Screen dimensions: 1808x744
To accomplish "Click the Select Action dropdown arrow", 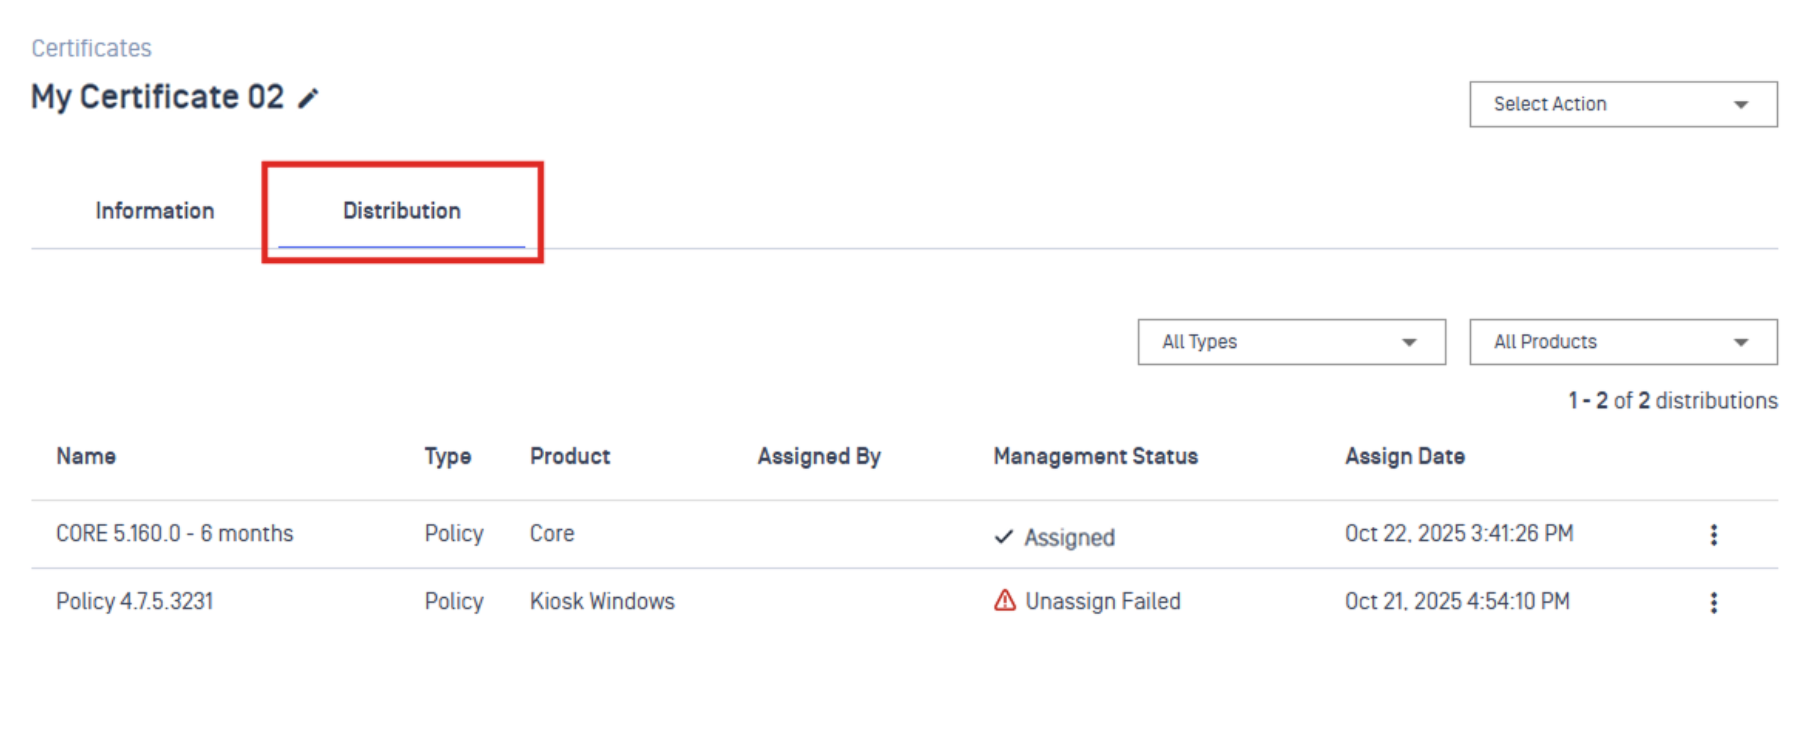I will click(1741, 105).
